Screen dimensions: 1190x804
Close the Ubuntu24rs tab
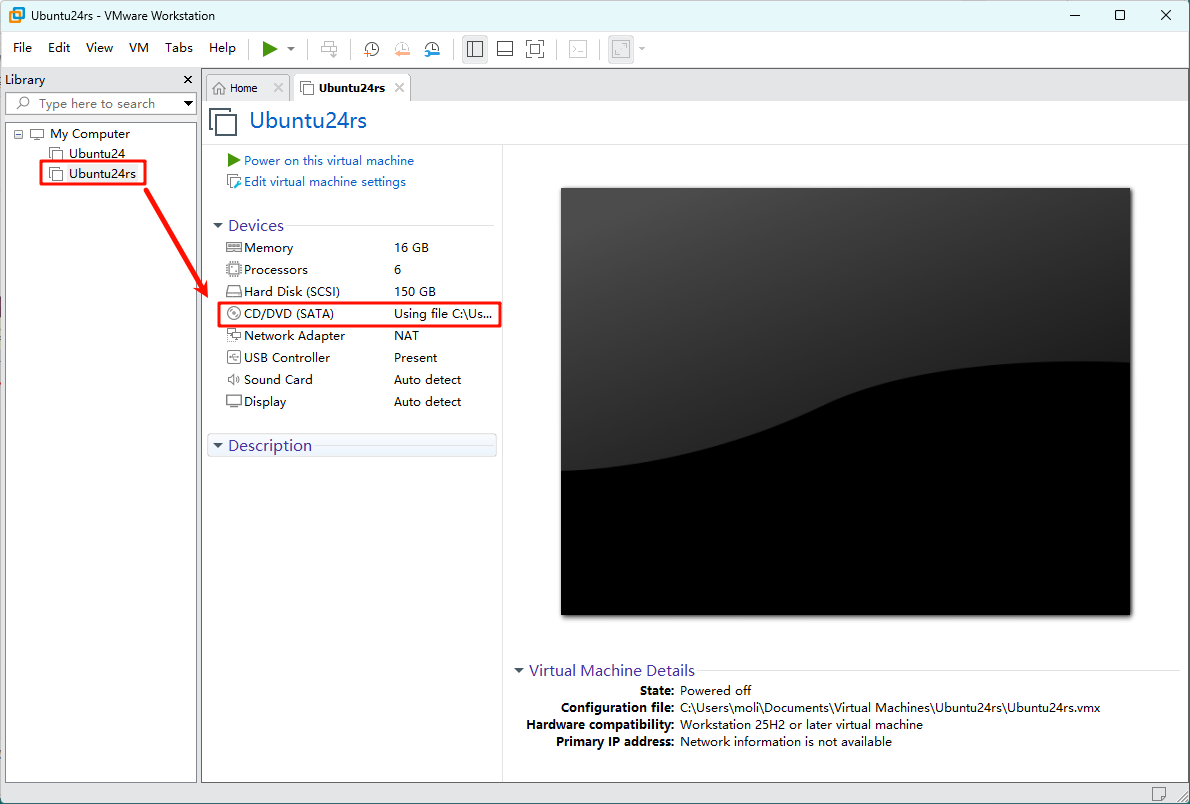coord(399,88)
